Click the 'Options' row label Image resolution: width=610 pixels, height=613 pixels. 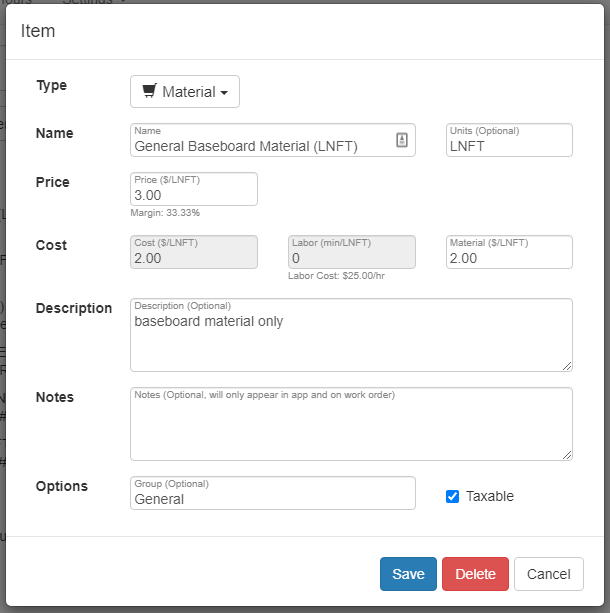pos(62,486)
